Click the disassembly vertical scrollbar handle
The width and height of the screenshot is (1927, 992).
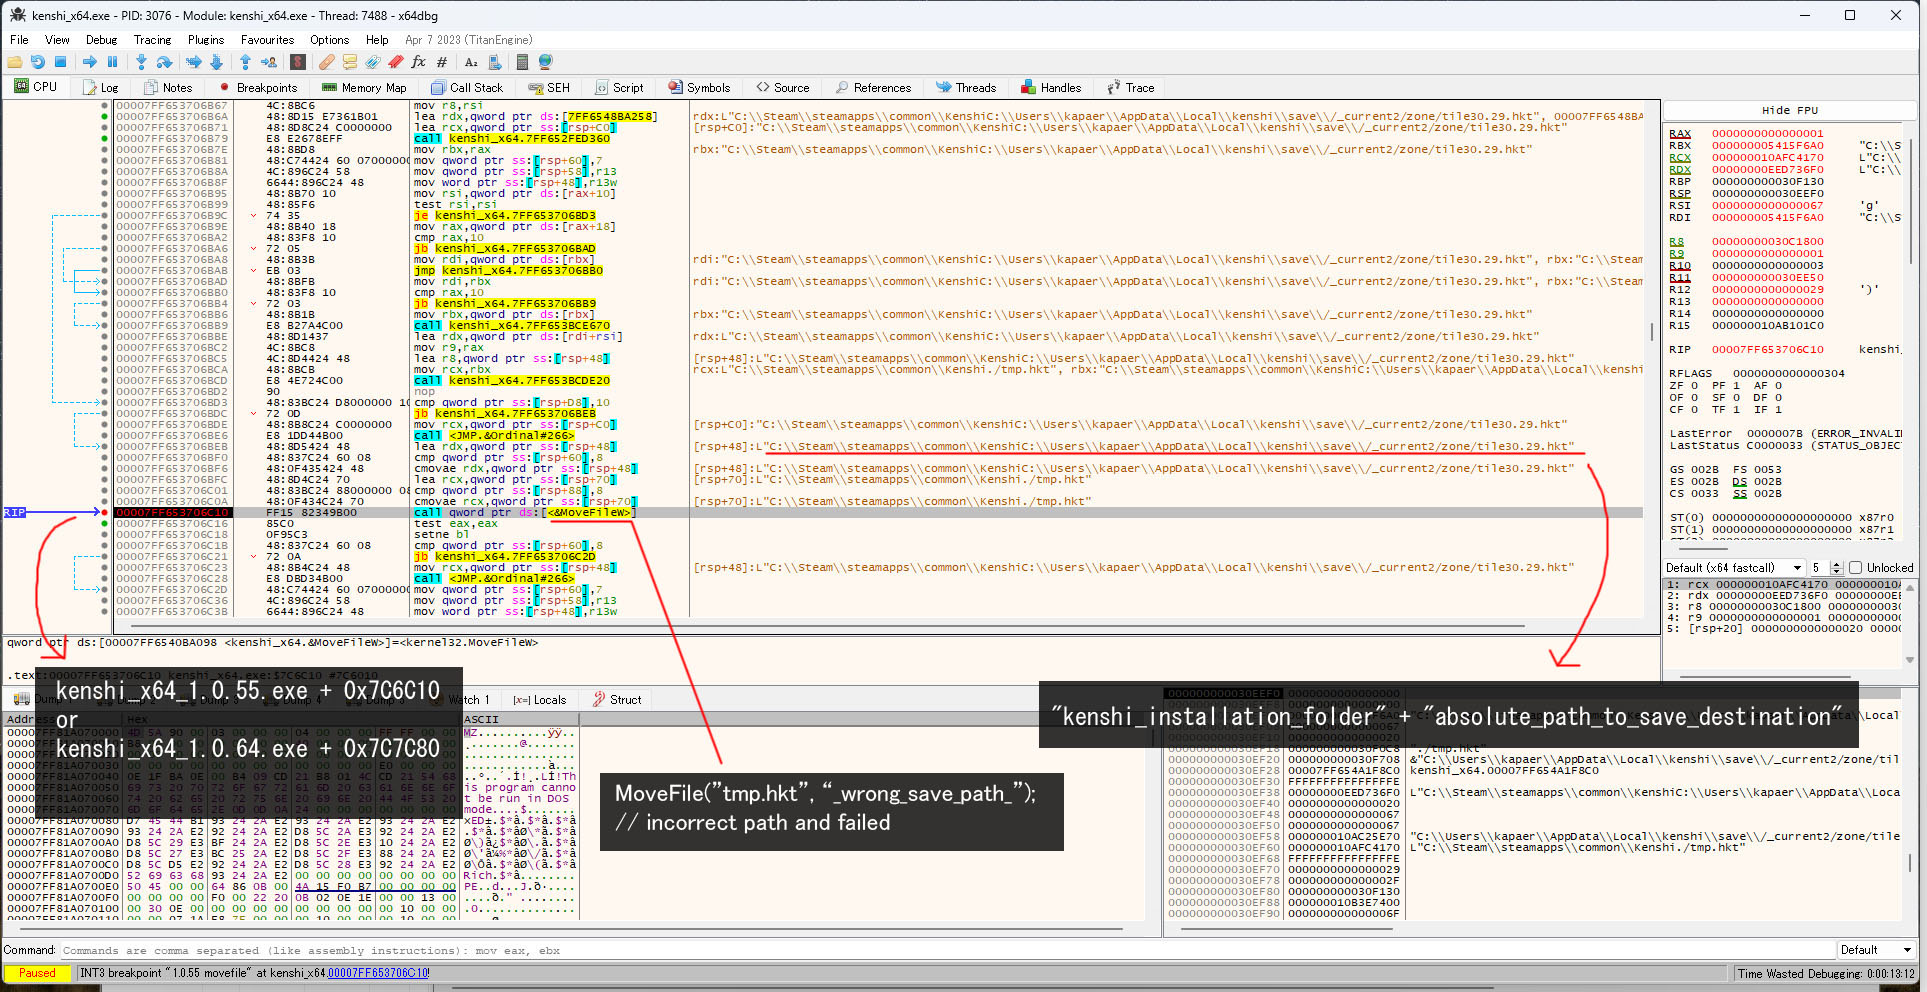(1651, 331)
